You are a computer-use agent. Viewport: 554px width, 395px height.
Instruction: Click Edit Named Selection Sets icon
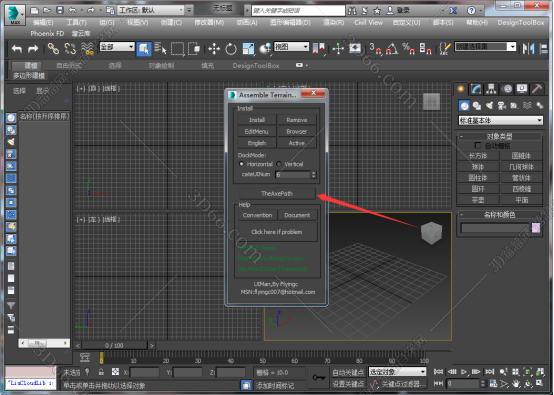[445, 48]
